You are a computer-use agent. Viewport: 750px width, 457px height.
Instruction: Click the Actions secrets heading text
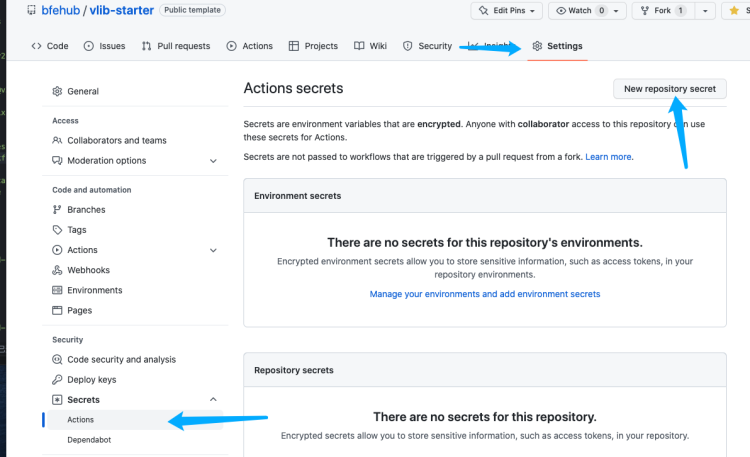pyautogui.click(x=293, y=88)
